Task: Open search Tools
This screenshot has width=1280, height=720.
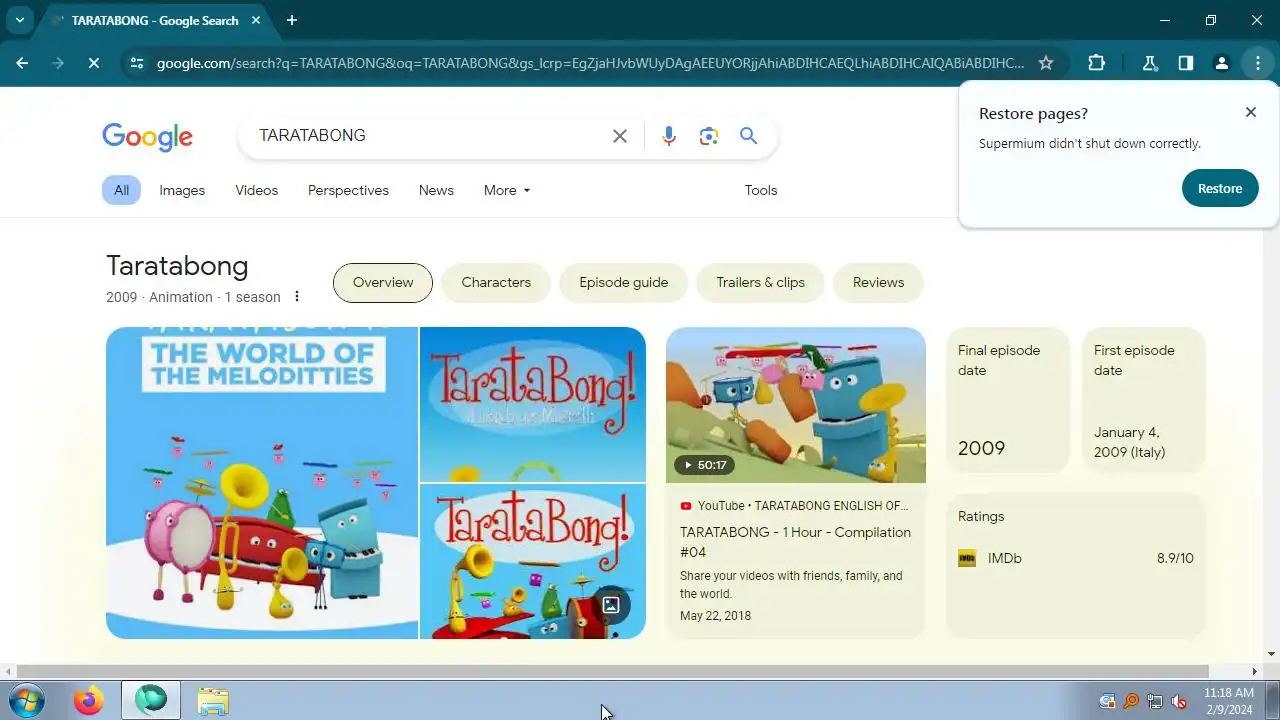Action: [x=761, y=190]
